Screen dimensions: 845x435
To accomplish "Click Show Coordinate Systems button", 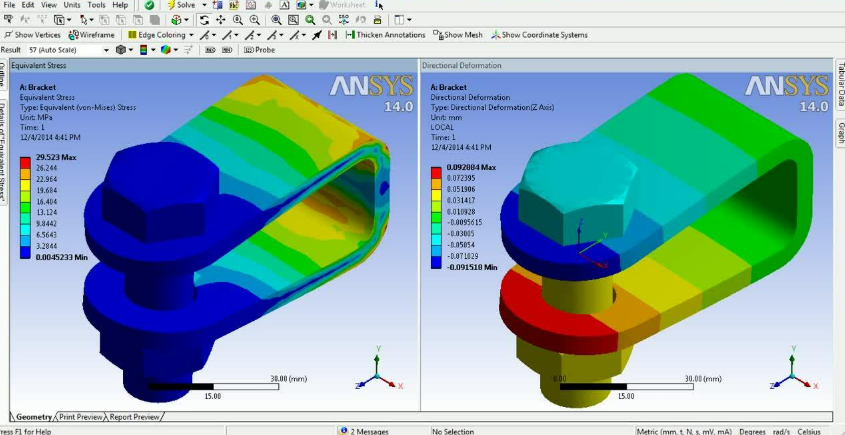I will pyautogui.click(x=540, y=35).
